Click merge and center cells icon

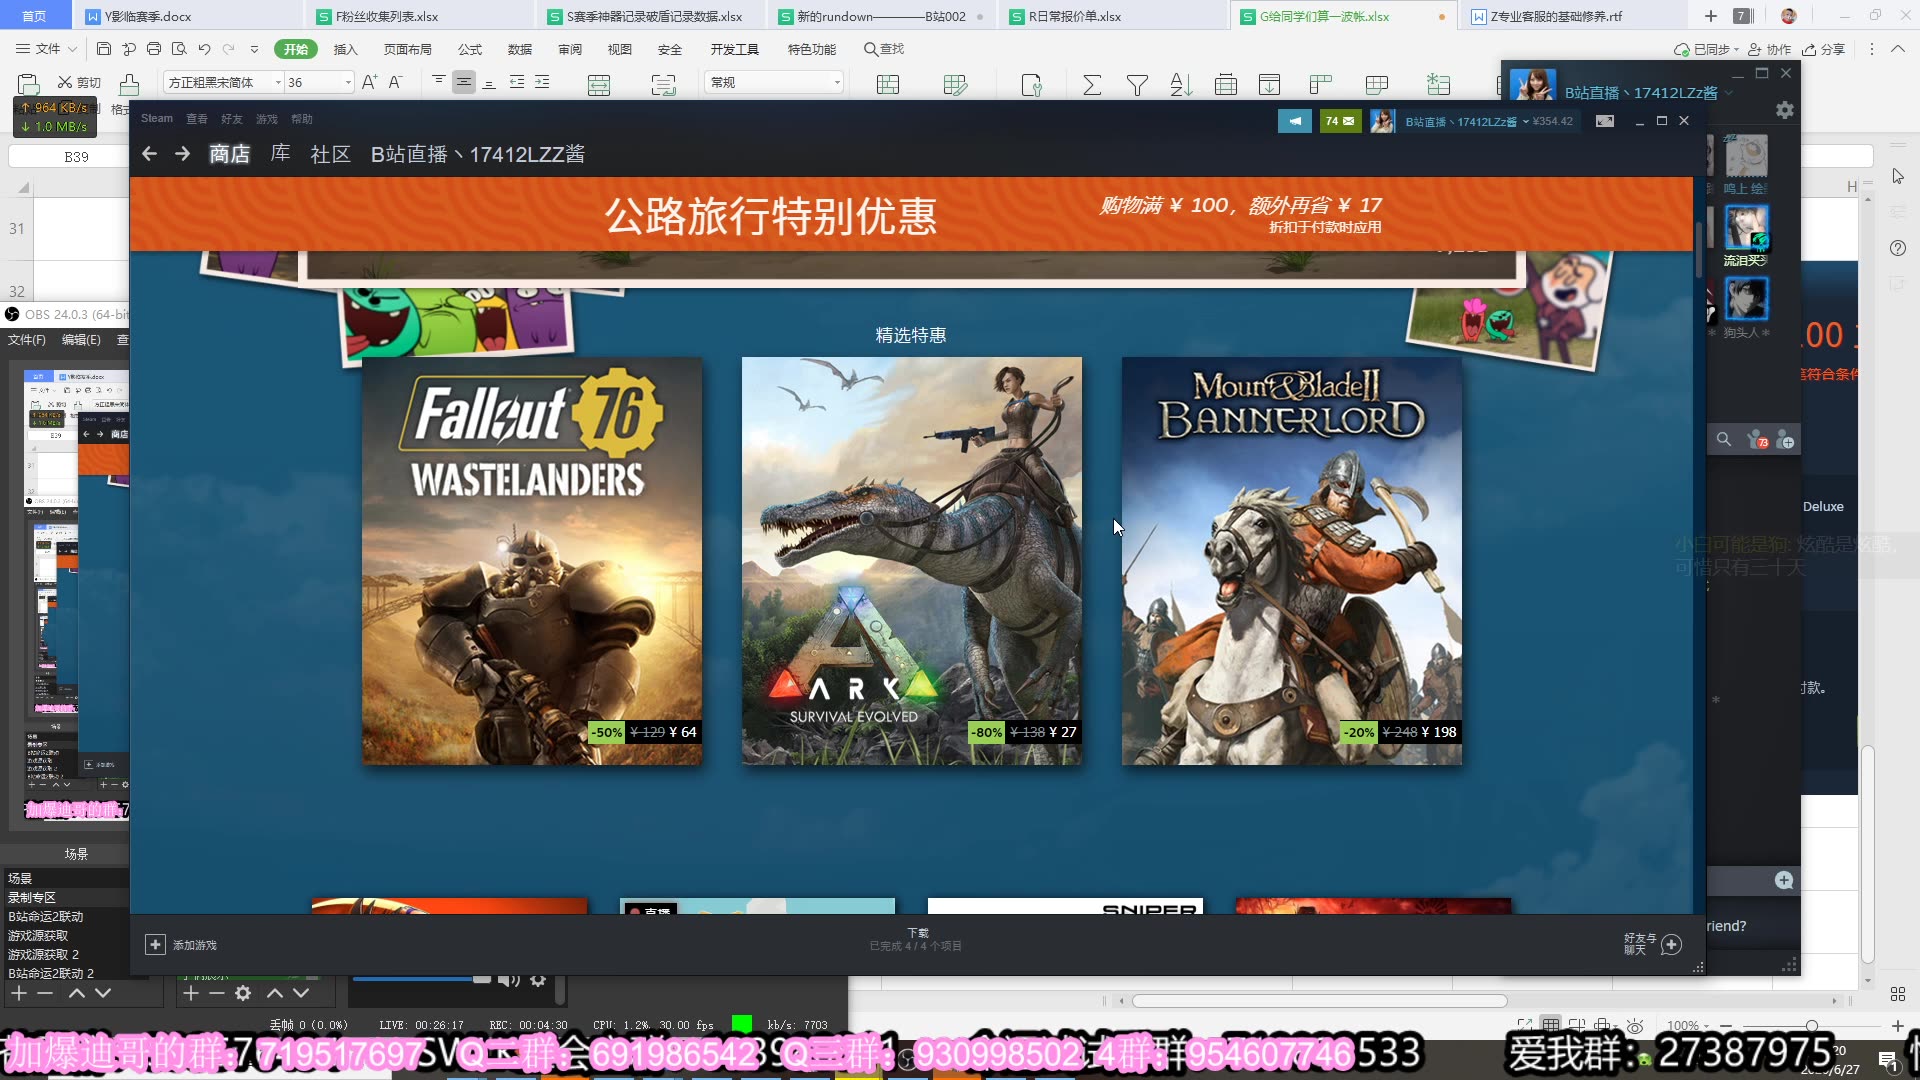(599, 85)
